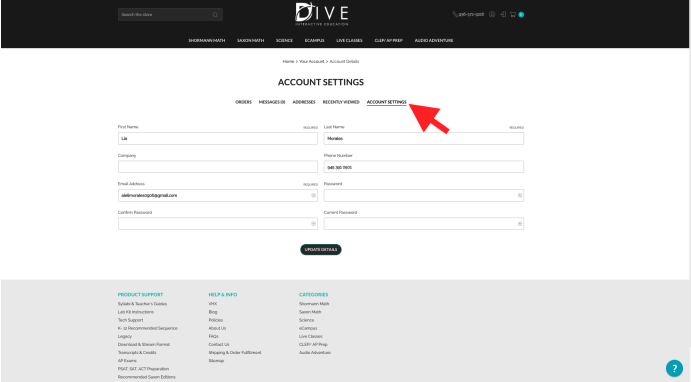The image size is (691, 382).
Task: Open the shopping cart icon
Action: [513, 15]
